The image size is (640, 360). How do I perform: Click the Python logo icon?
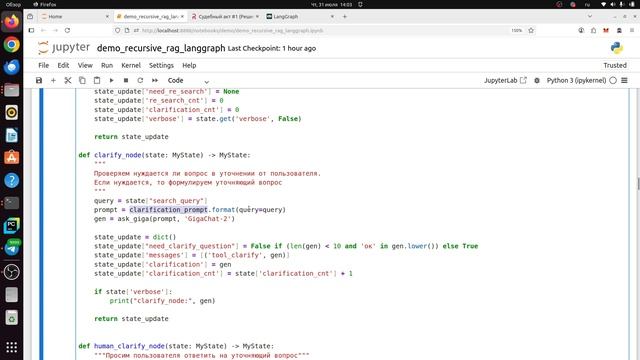point(617,48)
